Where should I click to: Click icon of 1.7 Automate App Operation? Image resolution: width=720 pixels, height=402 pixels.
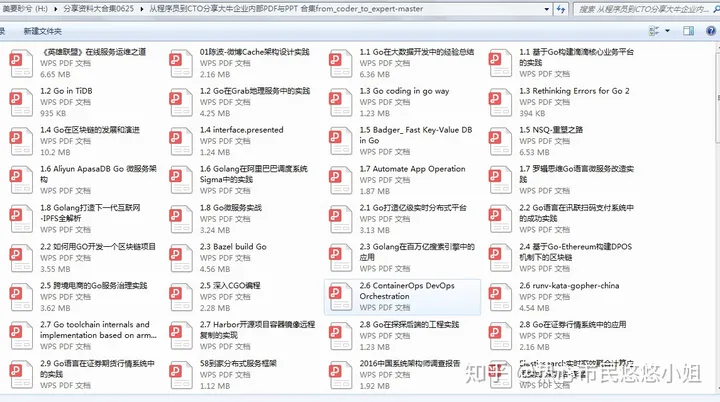click(341, 180)
